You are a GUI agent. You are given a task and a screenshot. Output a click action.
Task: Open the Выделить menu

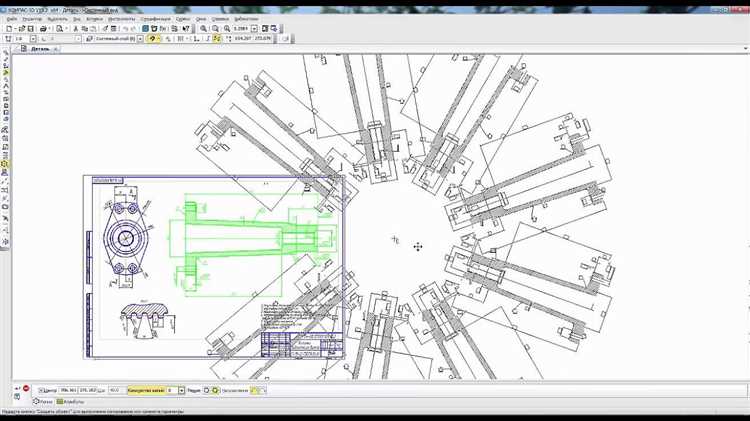pos(57,19)
